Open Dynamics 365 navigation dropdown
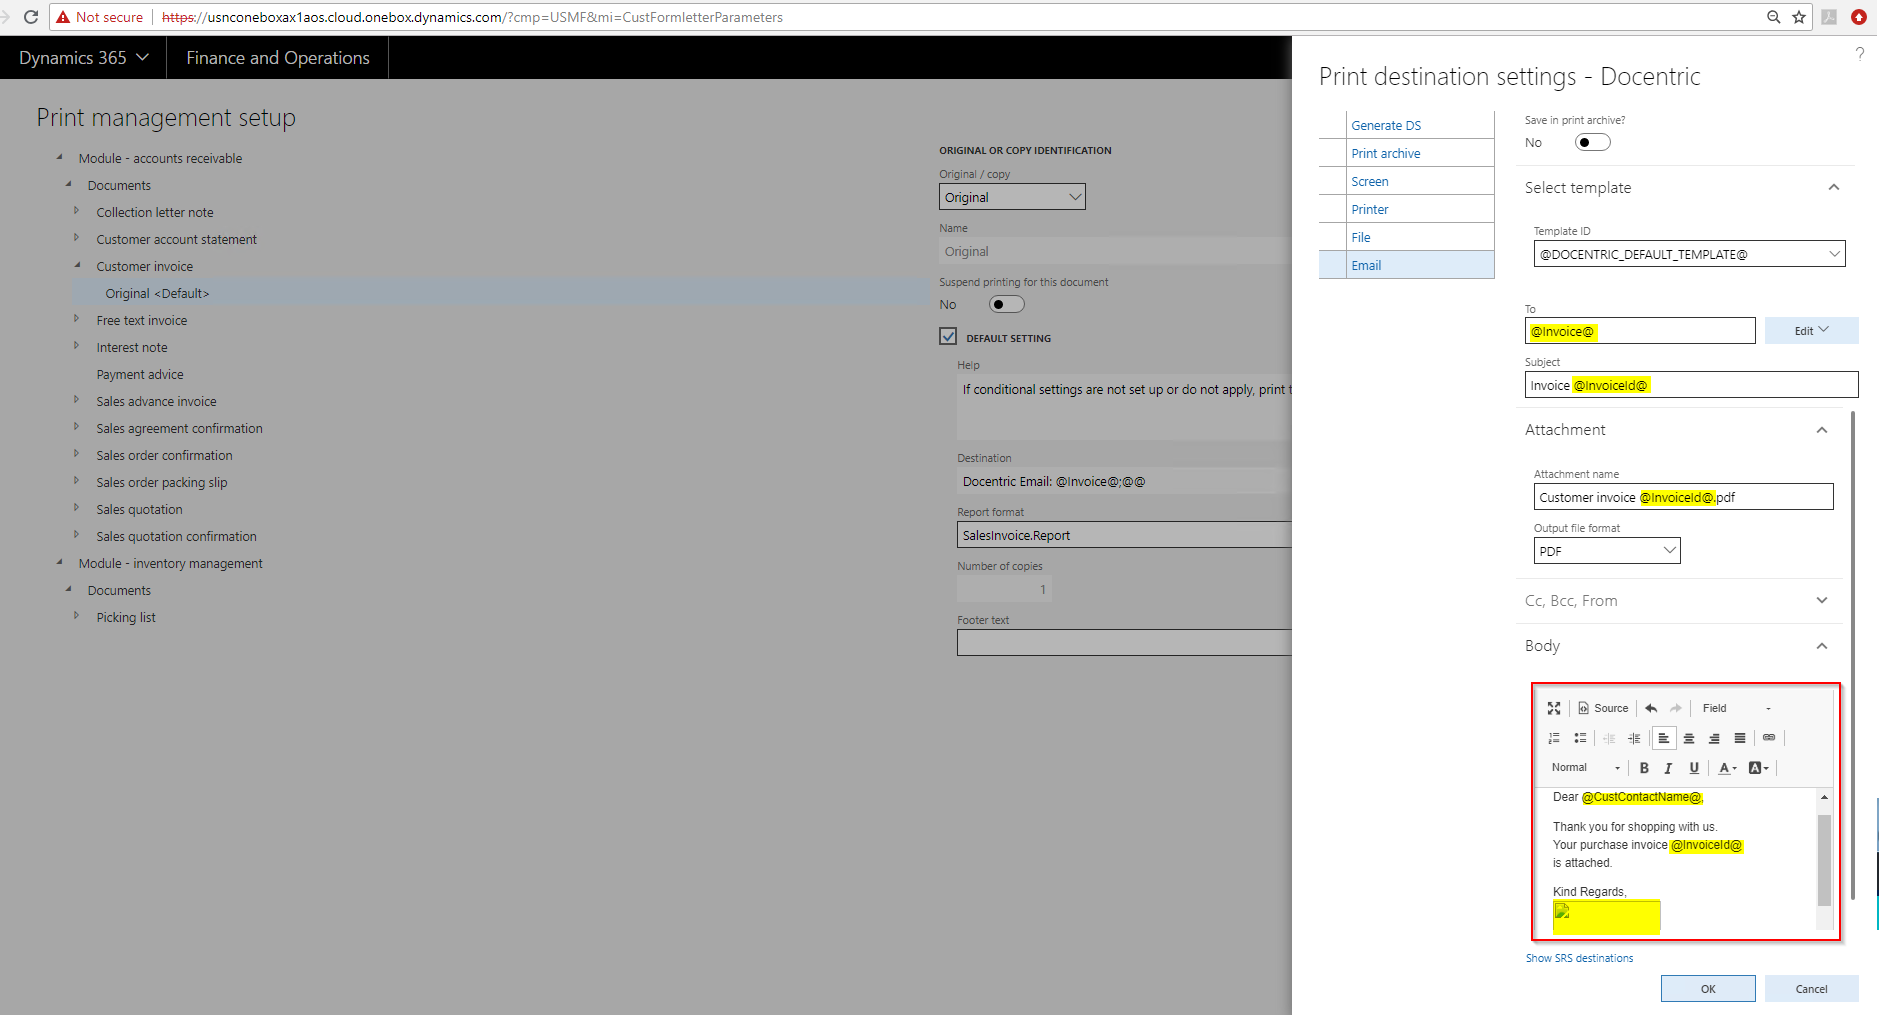 pyautogui.click(x=84, y=58)
